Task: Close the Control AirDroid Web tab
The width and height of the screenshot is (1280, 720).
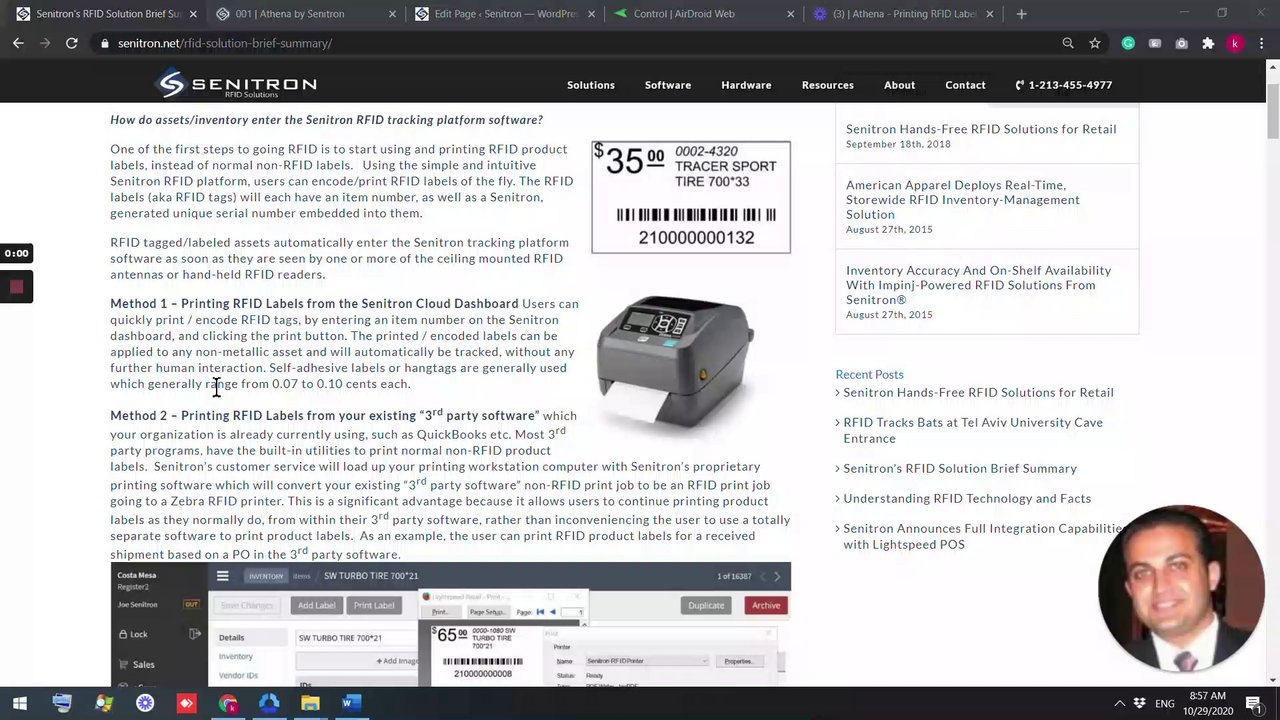Action: (790, 14)
